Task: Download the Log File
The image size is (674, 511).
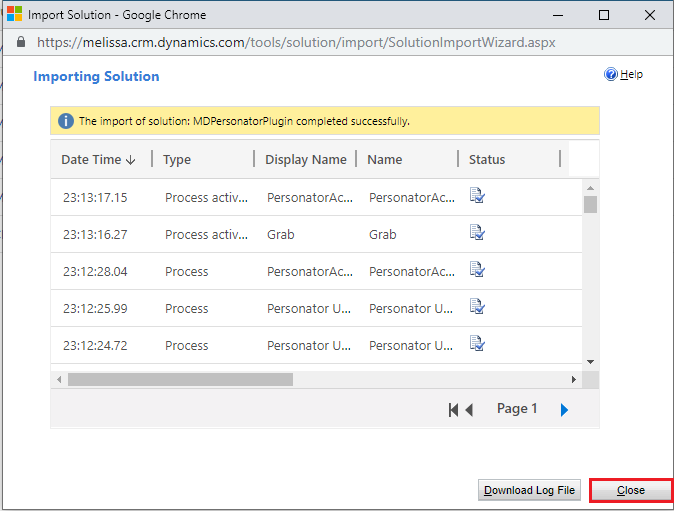Action: coord(530,490)
